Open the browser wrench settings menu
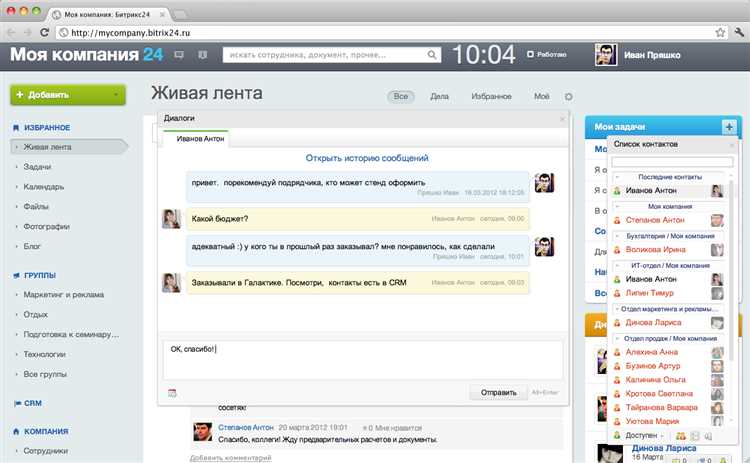Screen dimensions: 750x463 click(739, 33)
